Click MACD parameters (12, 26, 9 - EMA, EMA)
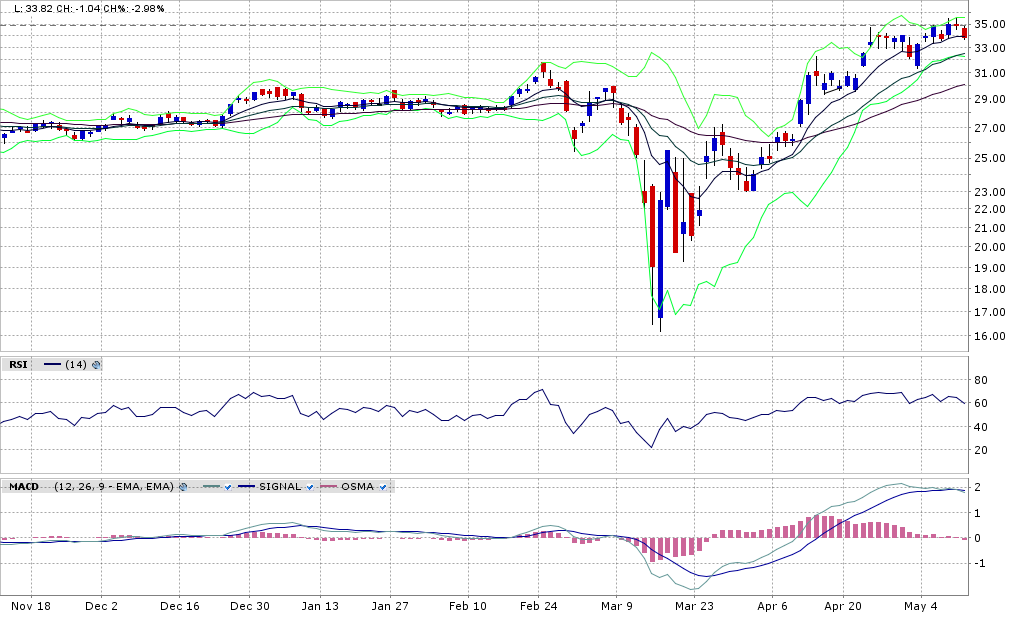 click(x=114, y=487)
